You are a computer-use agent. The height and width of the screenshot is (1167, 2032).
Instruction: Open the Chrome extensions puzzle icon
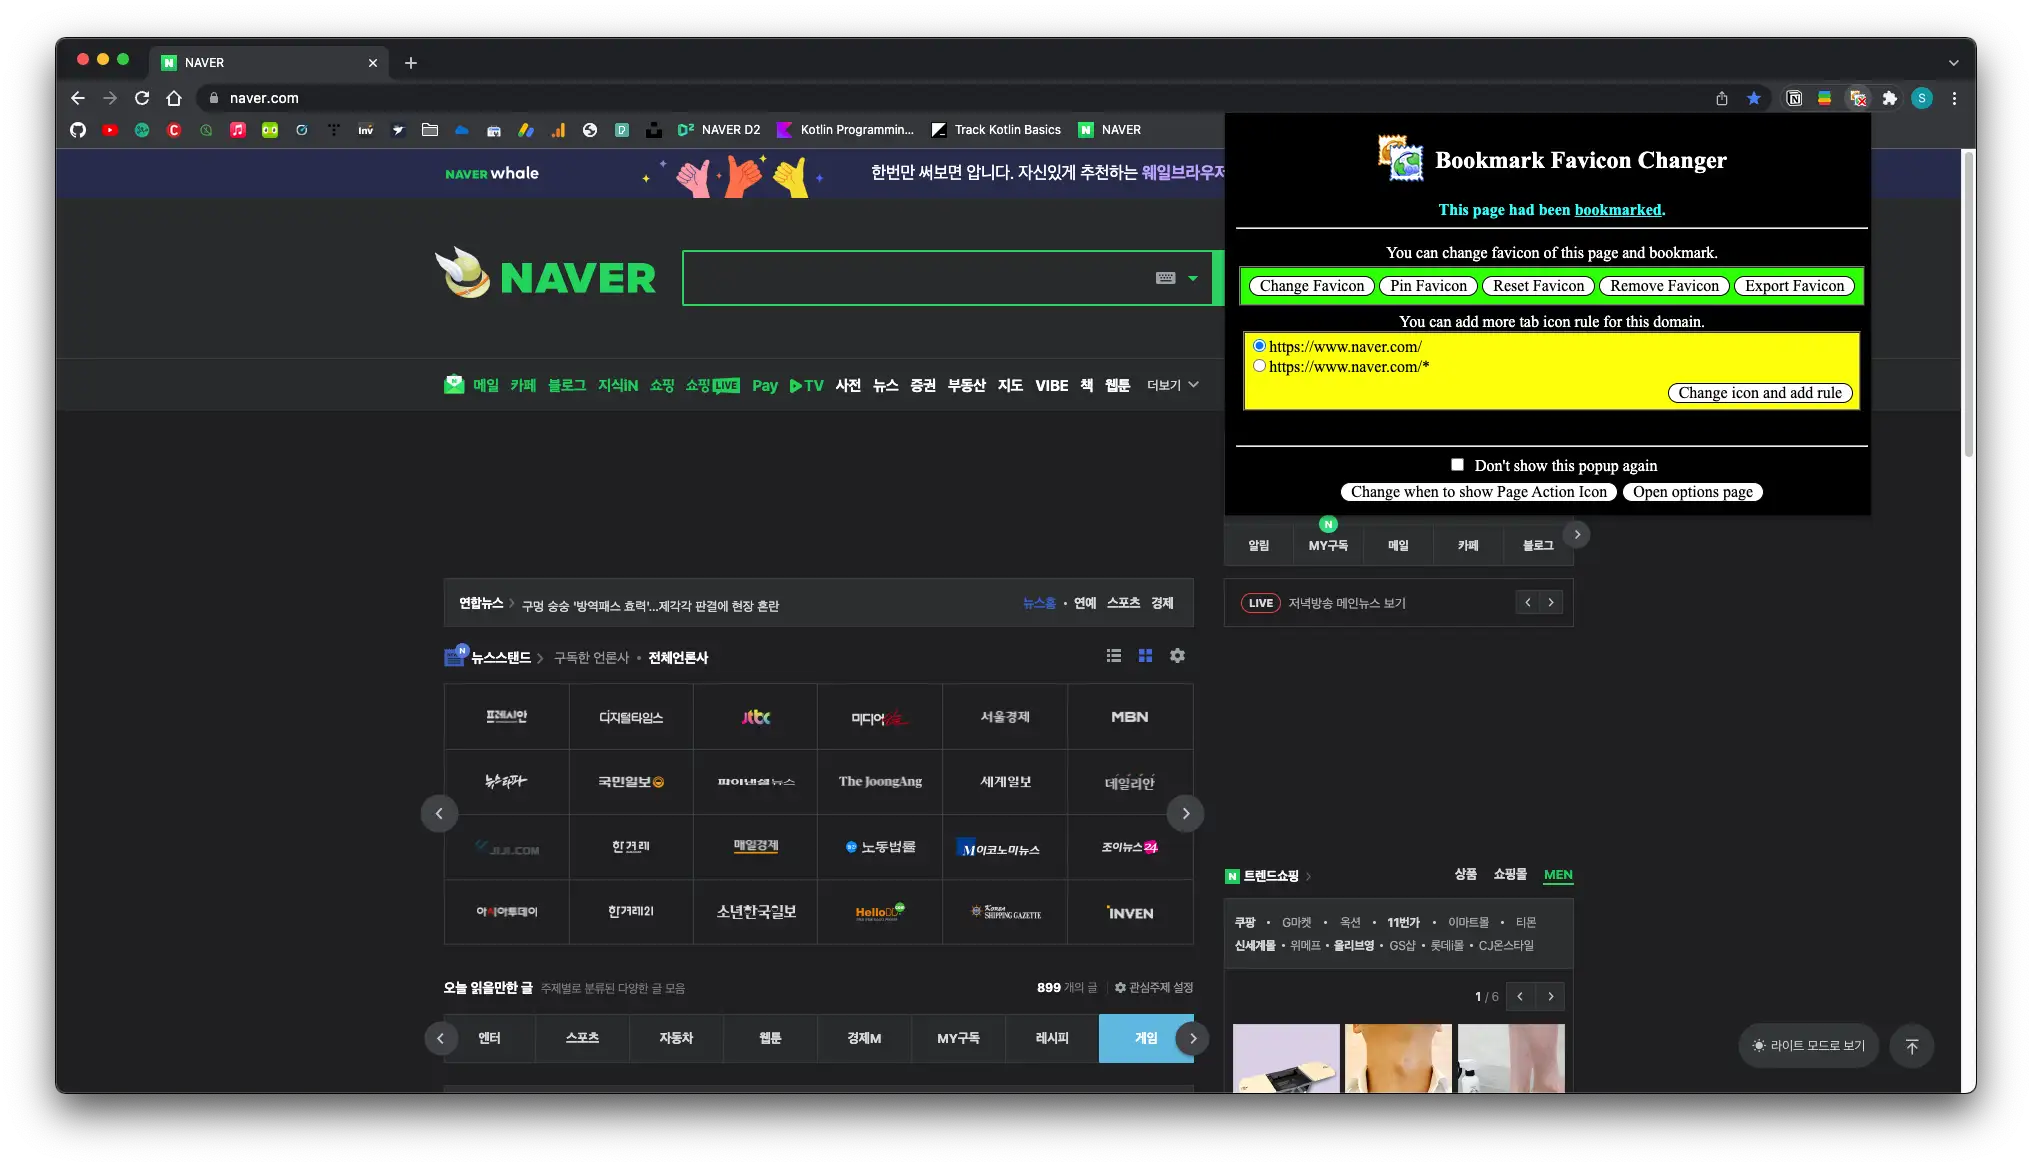1889,98
